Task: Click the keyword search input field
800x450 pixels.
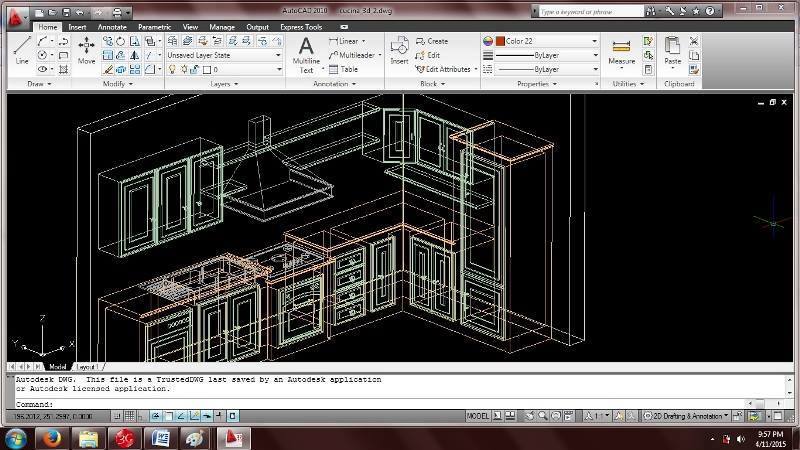Action: pyautogui.click(x=590, y=11)
